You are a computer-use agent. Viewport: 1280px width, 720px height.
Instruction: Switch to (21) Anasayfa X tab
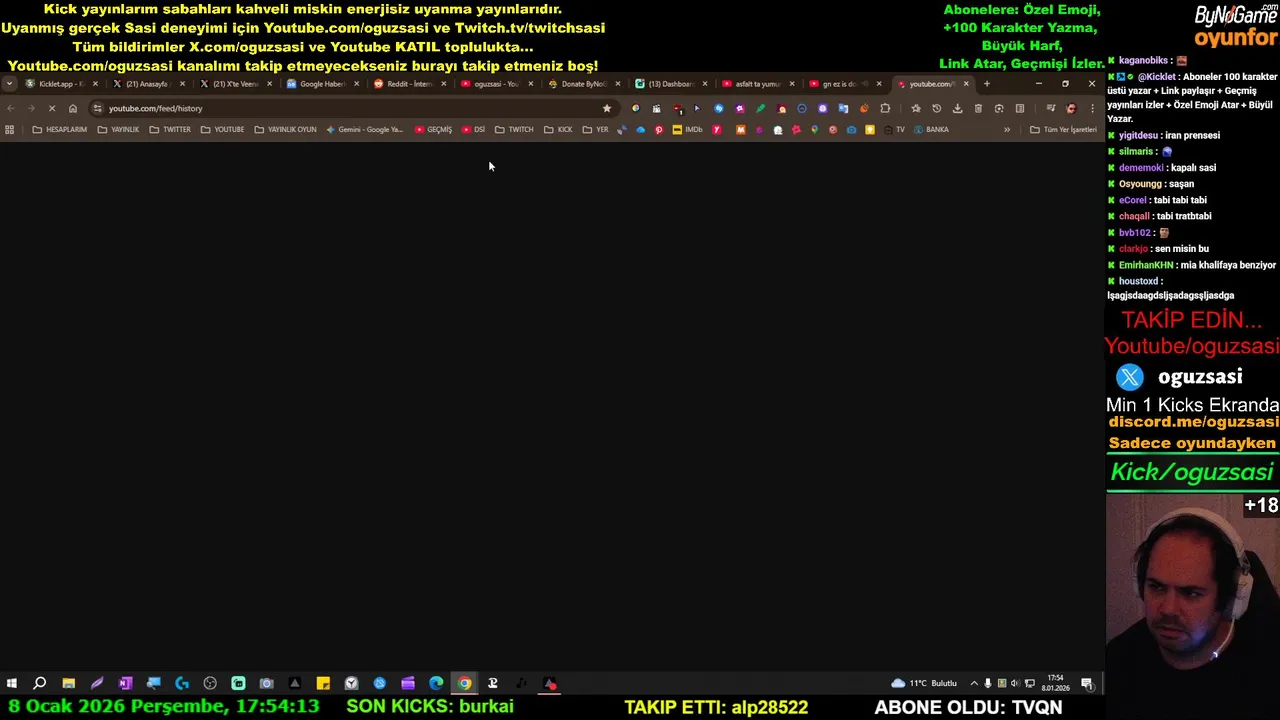pos(148,84)
